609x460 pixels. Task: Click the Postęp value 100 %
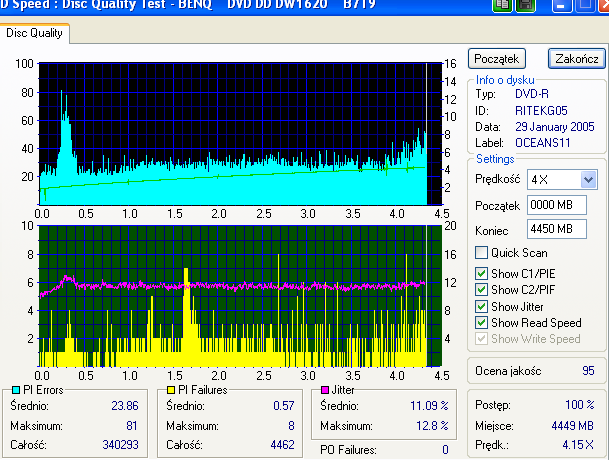(579, 405)
